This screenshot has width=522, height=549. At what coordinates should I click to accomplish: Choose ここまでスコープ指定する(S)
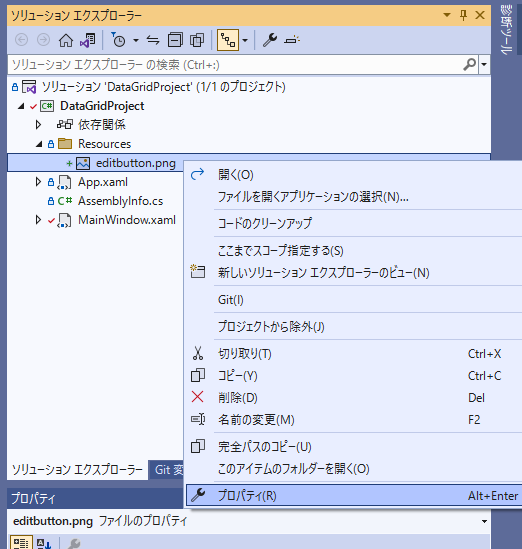pyautogui.click(x=354, y=250)
